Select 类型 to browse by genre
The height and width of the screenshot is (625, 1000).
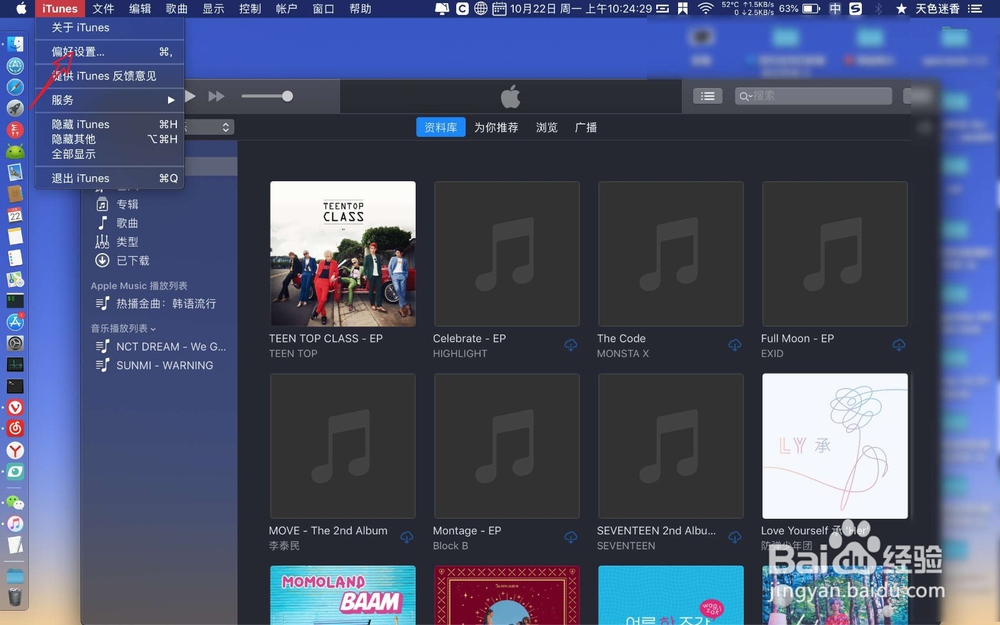[127, 241]
